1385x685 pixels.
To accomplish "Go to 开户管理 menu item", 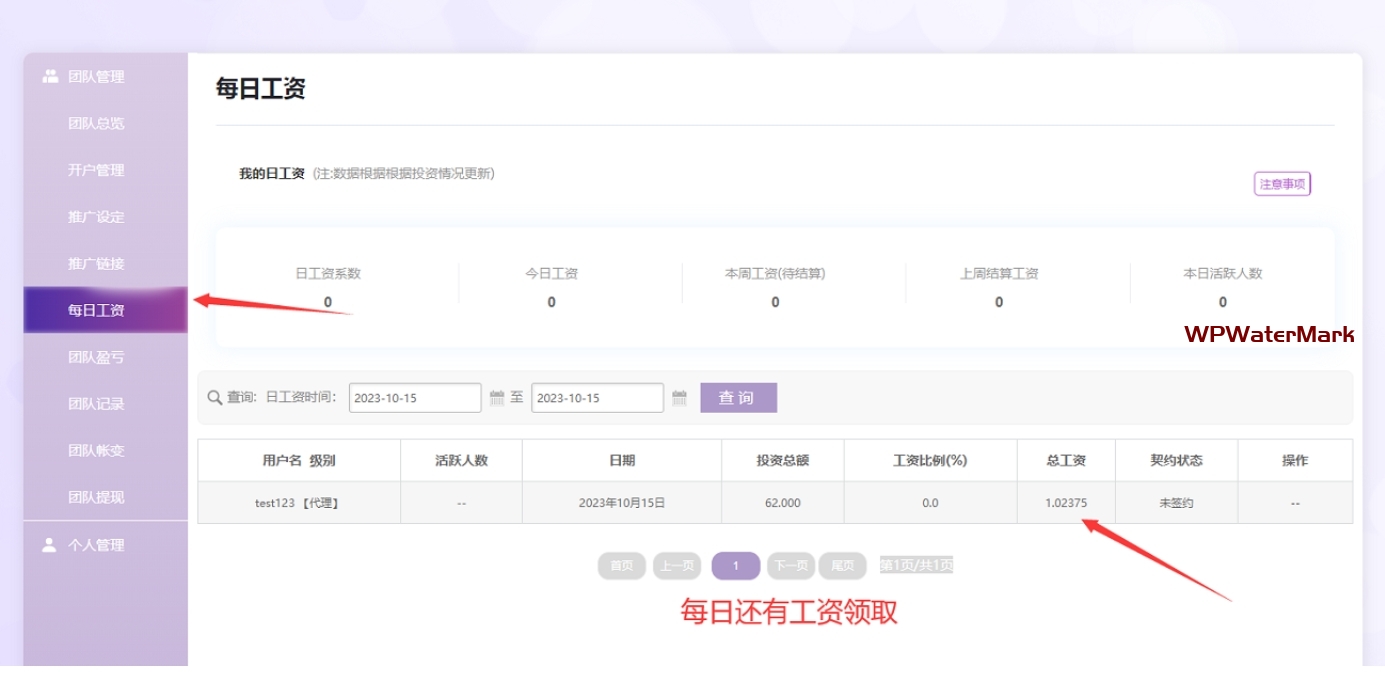I will coord(96,170).
